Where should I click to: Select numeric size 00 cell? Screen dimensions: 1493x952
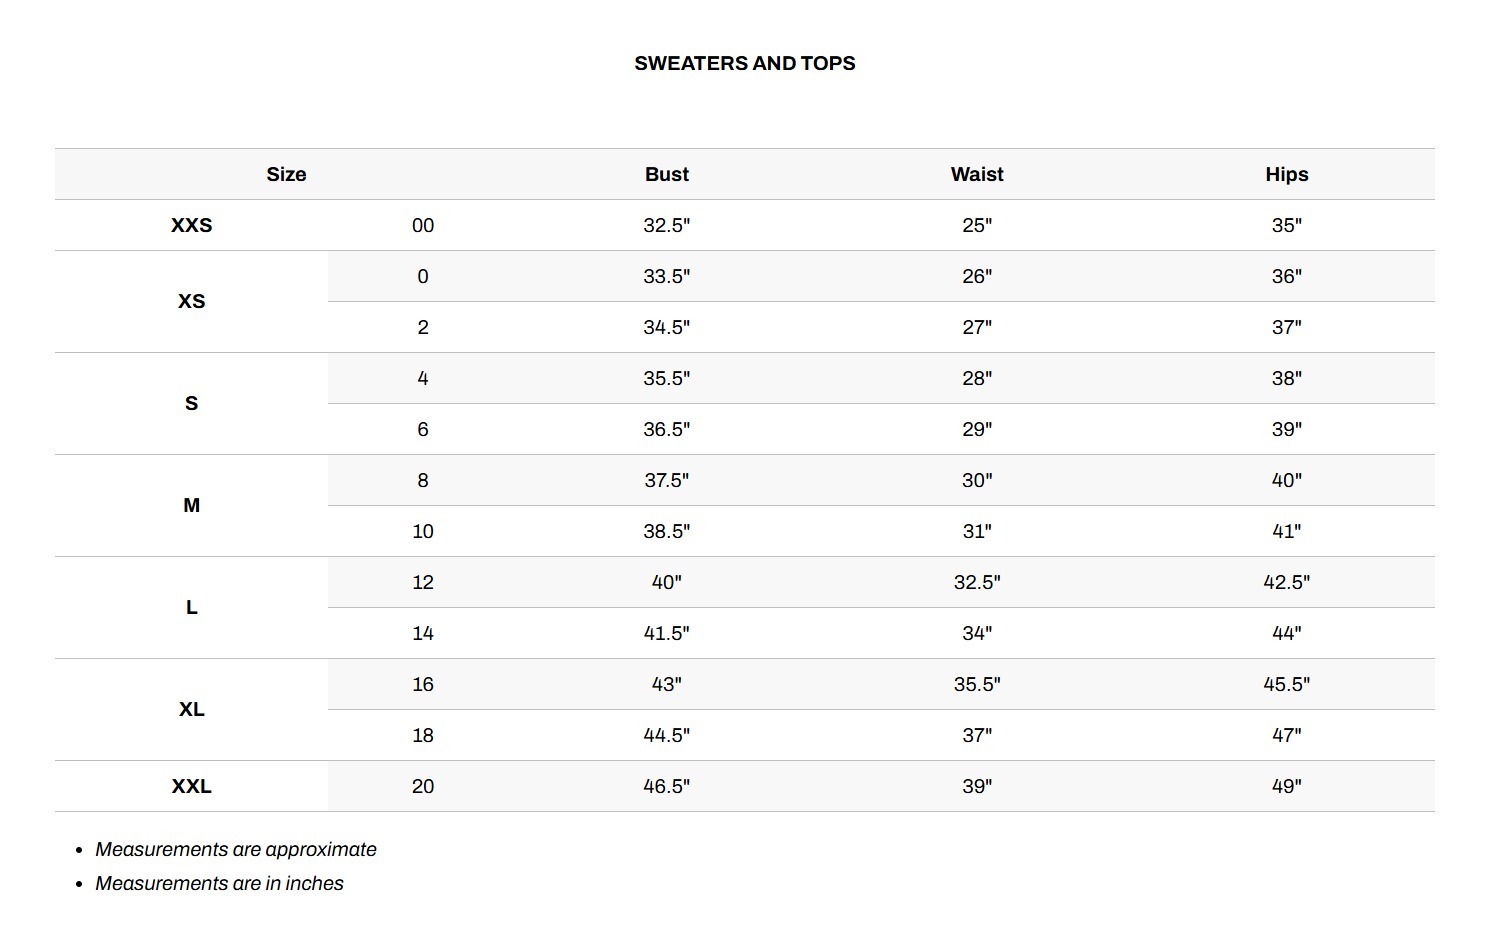(423, 225)
